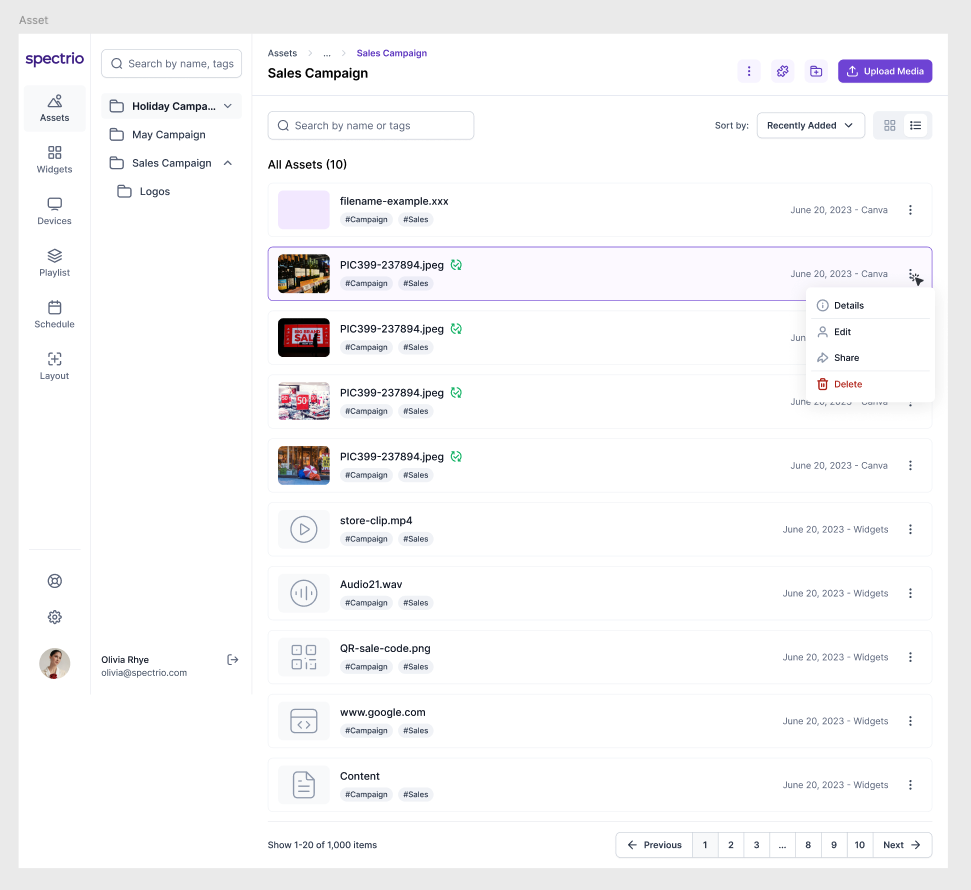Screen dimensions: 971x890
Task: Click the search by name or tags field
Action: click(371, 125)
